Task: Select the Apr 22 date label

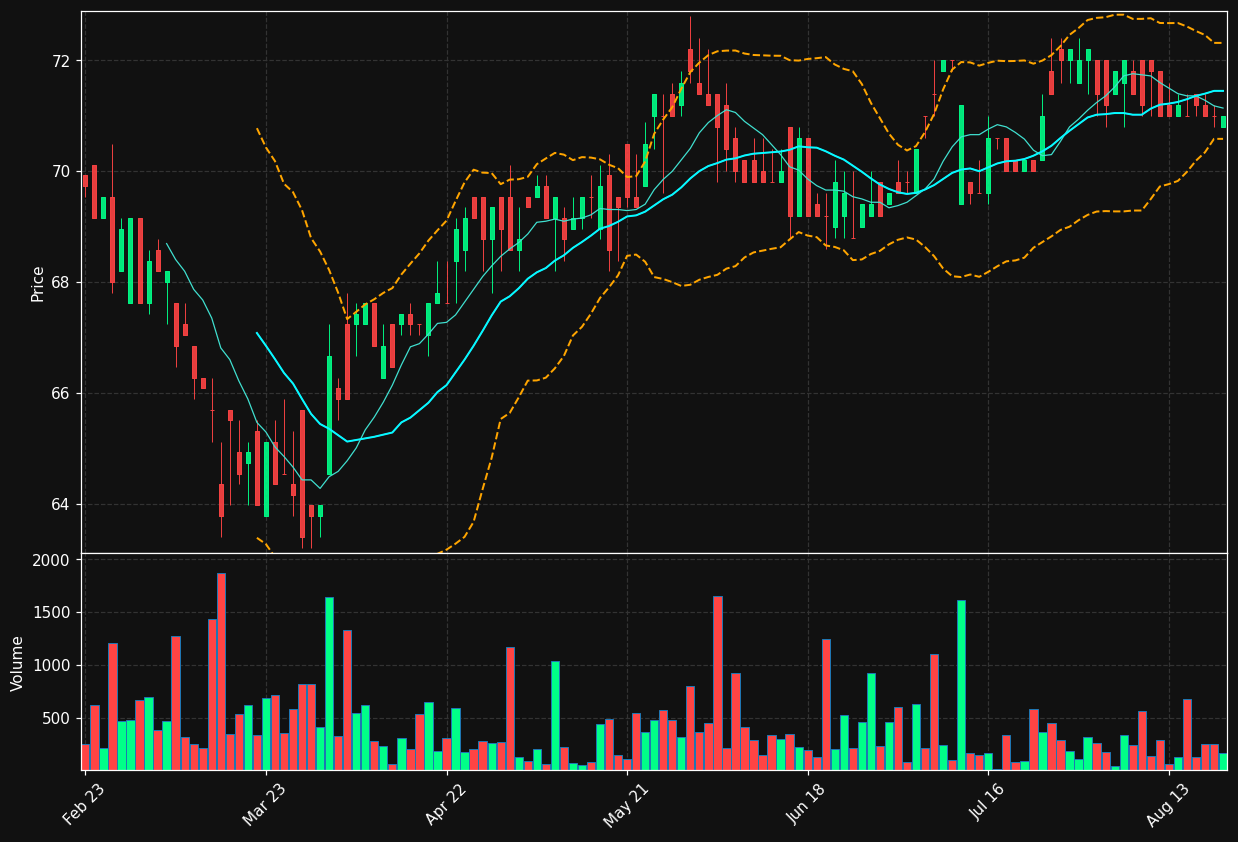Action: point(446,803)
